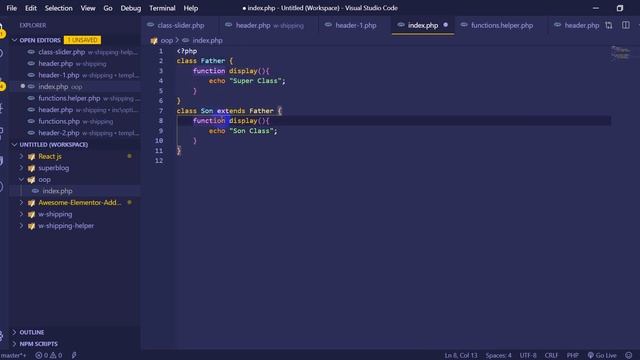Viewport: 640px width, 360px height.
Task: Open the Edit menu
Action: click(x=31, y=8)
